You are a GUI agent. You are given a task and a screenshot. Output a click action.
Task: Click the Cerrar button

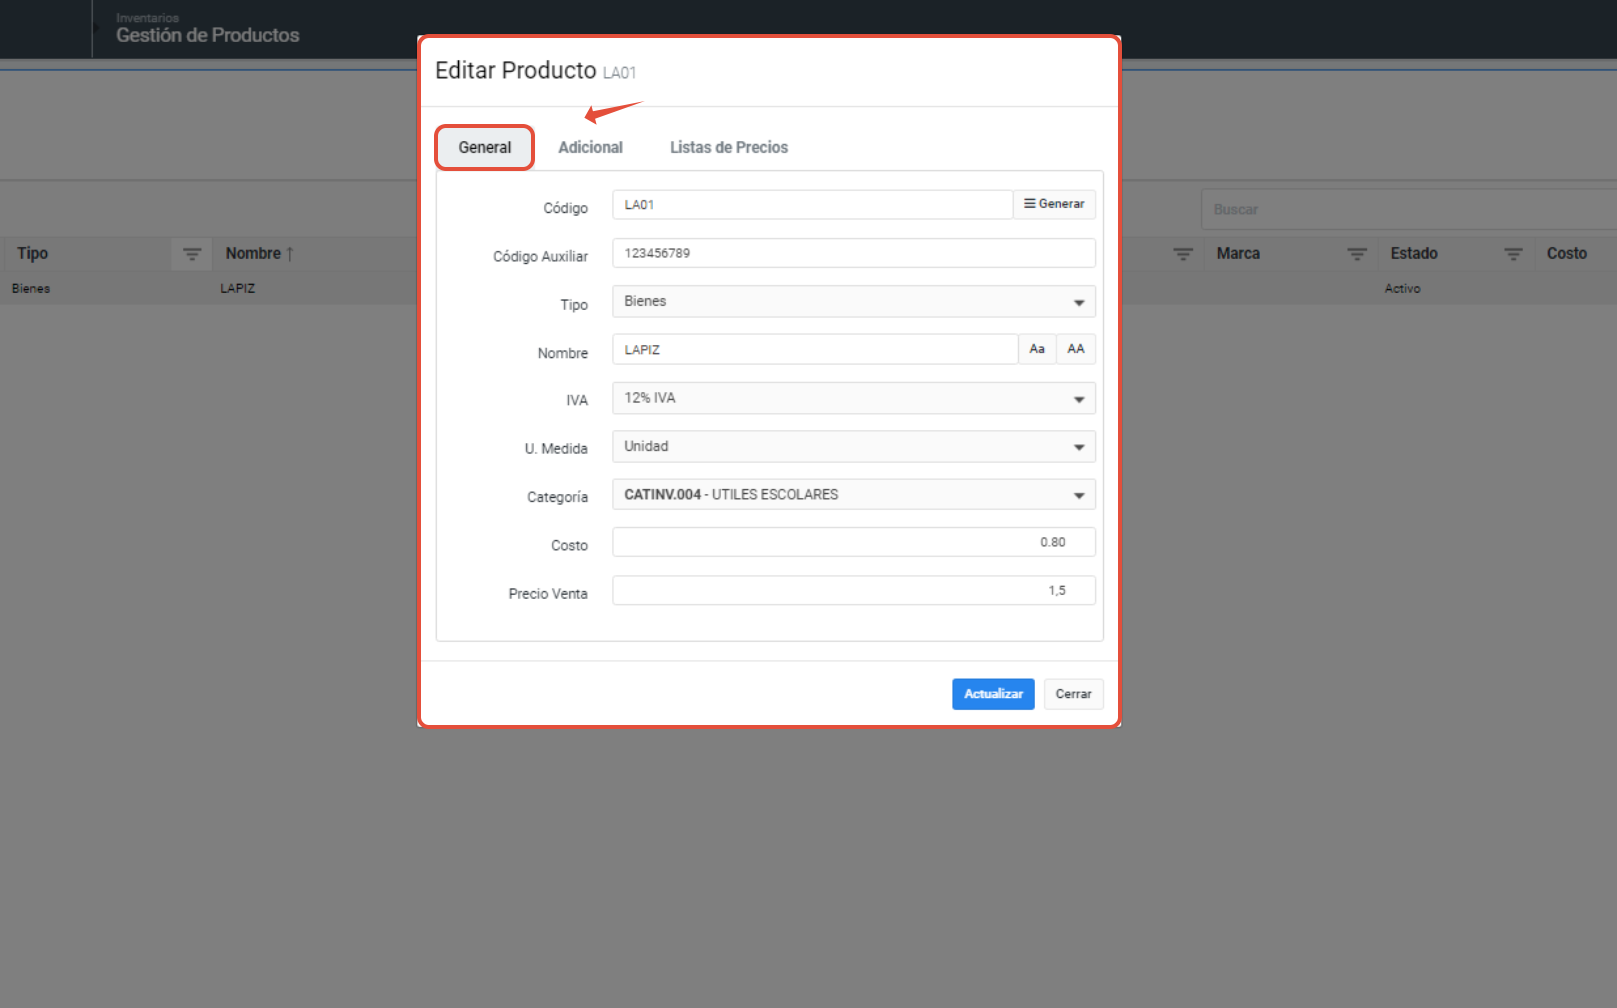(1073, 694)
